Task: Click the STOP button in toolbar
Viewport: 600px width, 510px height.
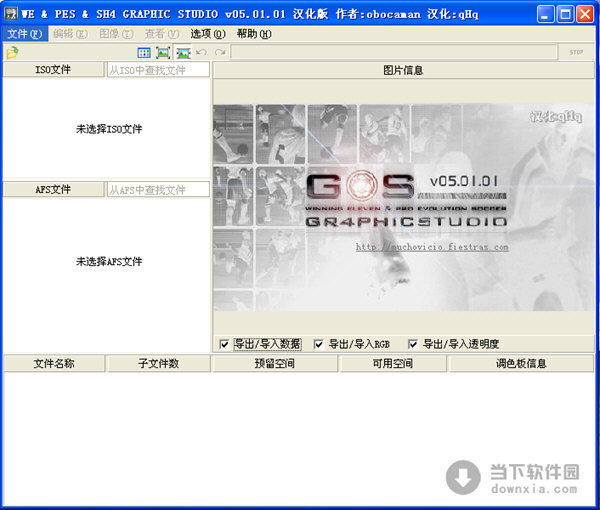Action: click(576, 52)
